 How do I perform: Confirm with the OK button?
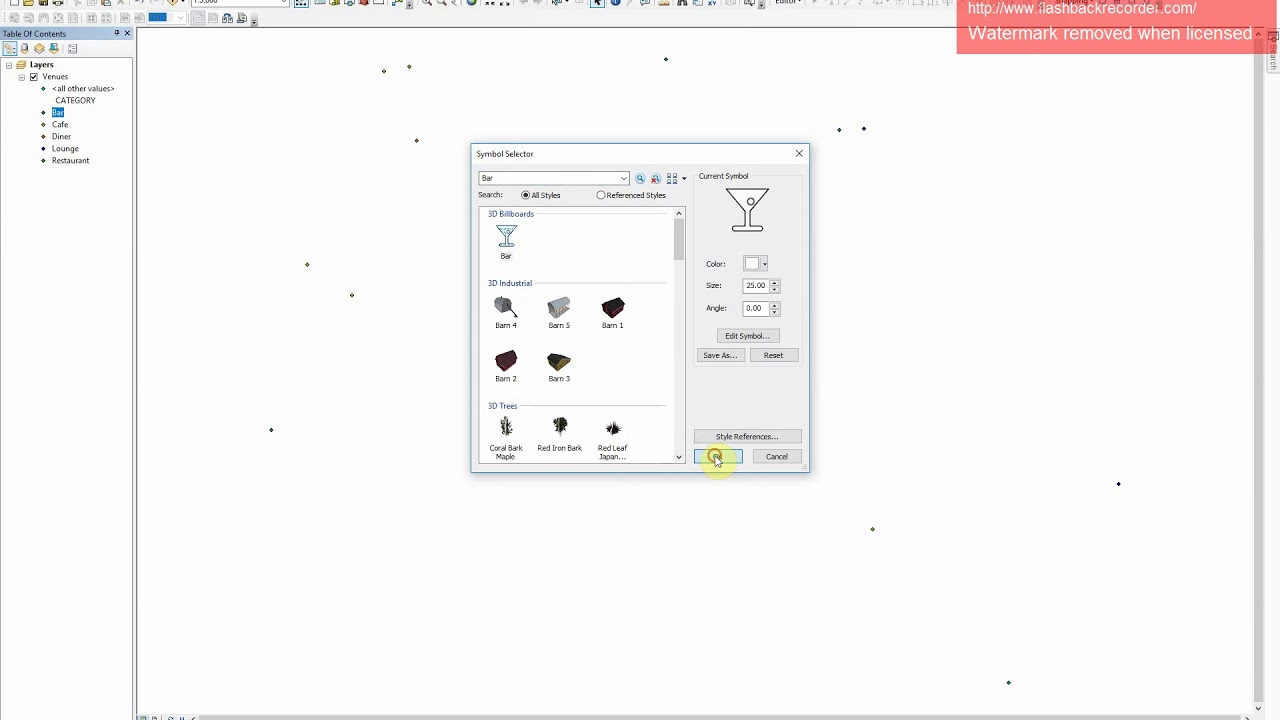pyautogui.click(x=718, y=456)
